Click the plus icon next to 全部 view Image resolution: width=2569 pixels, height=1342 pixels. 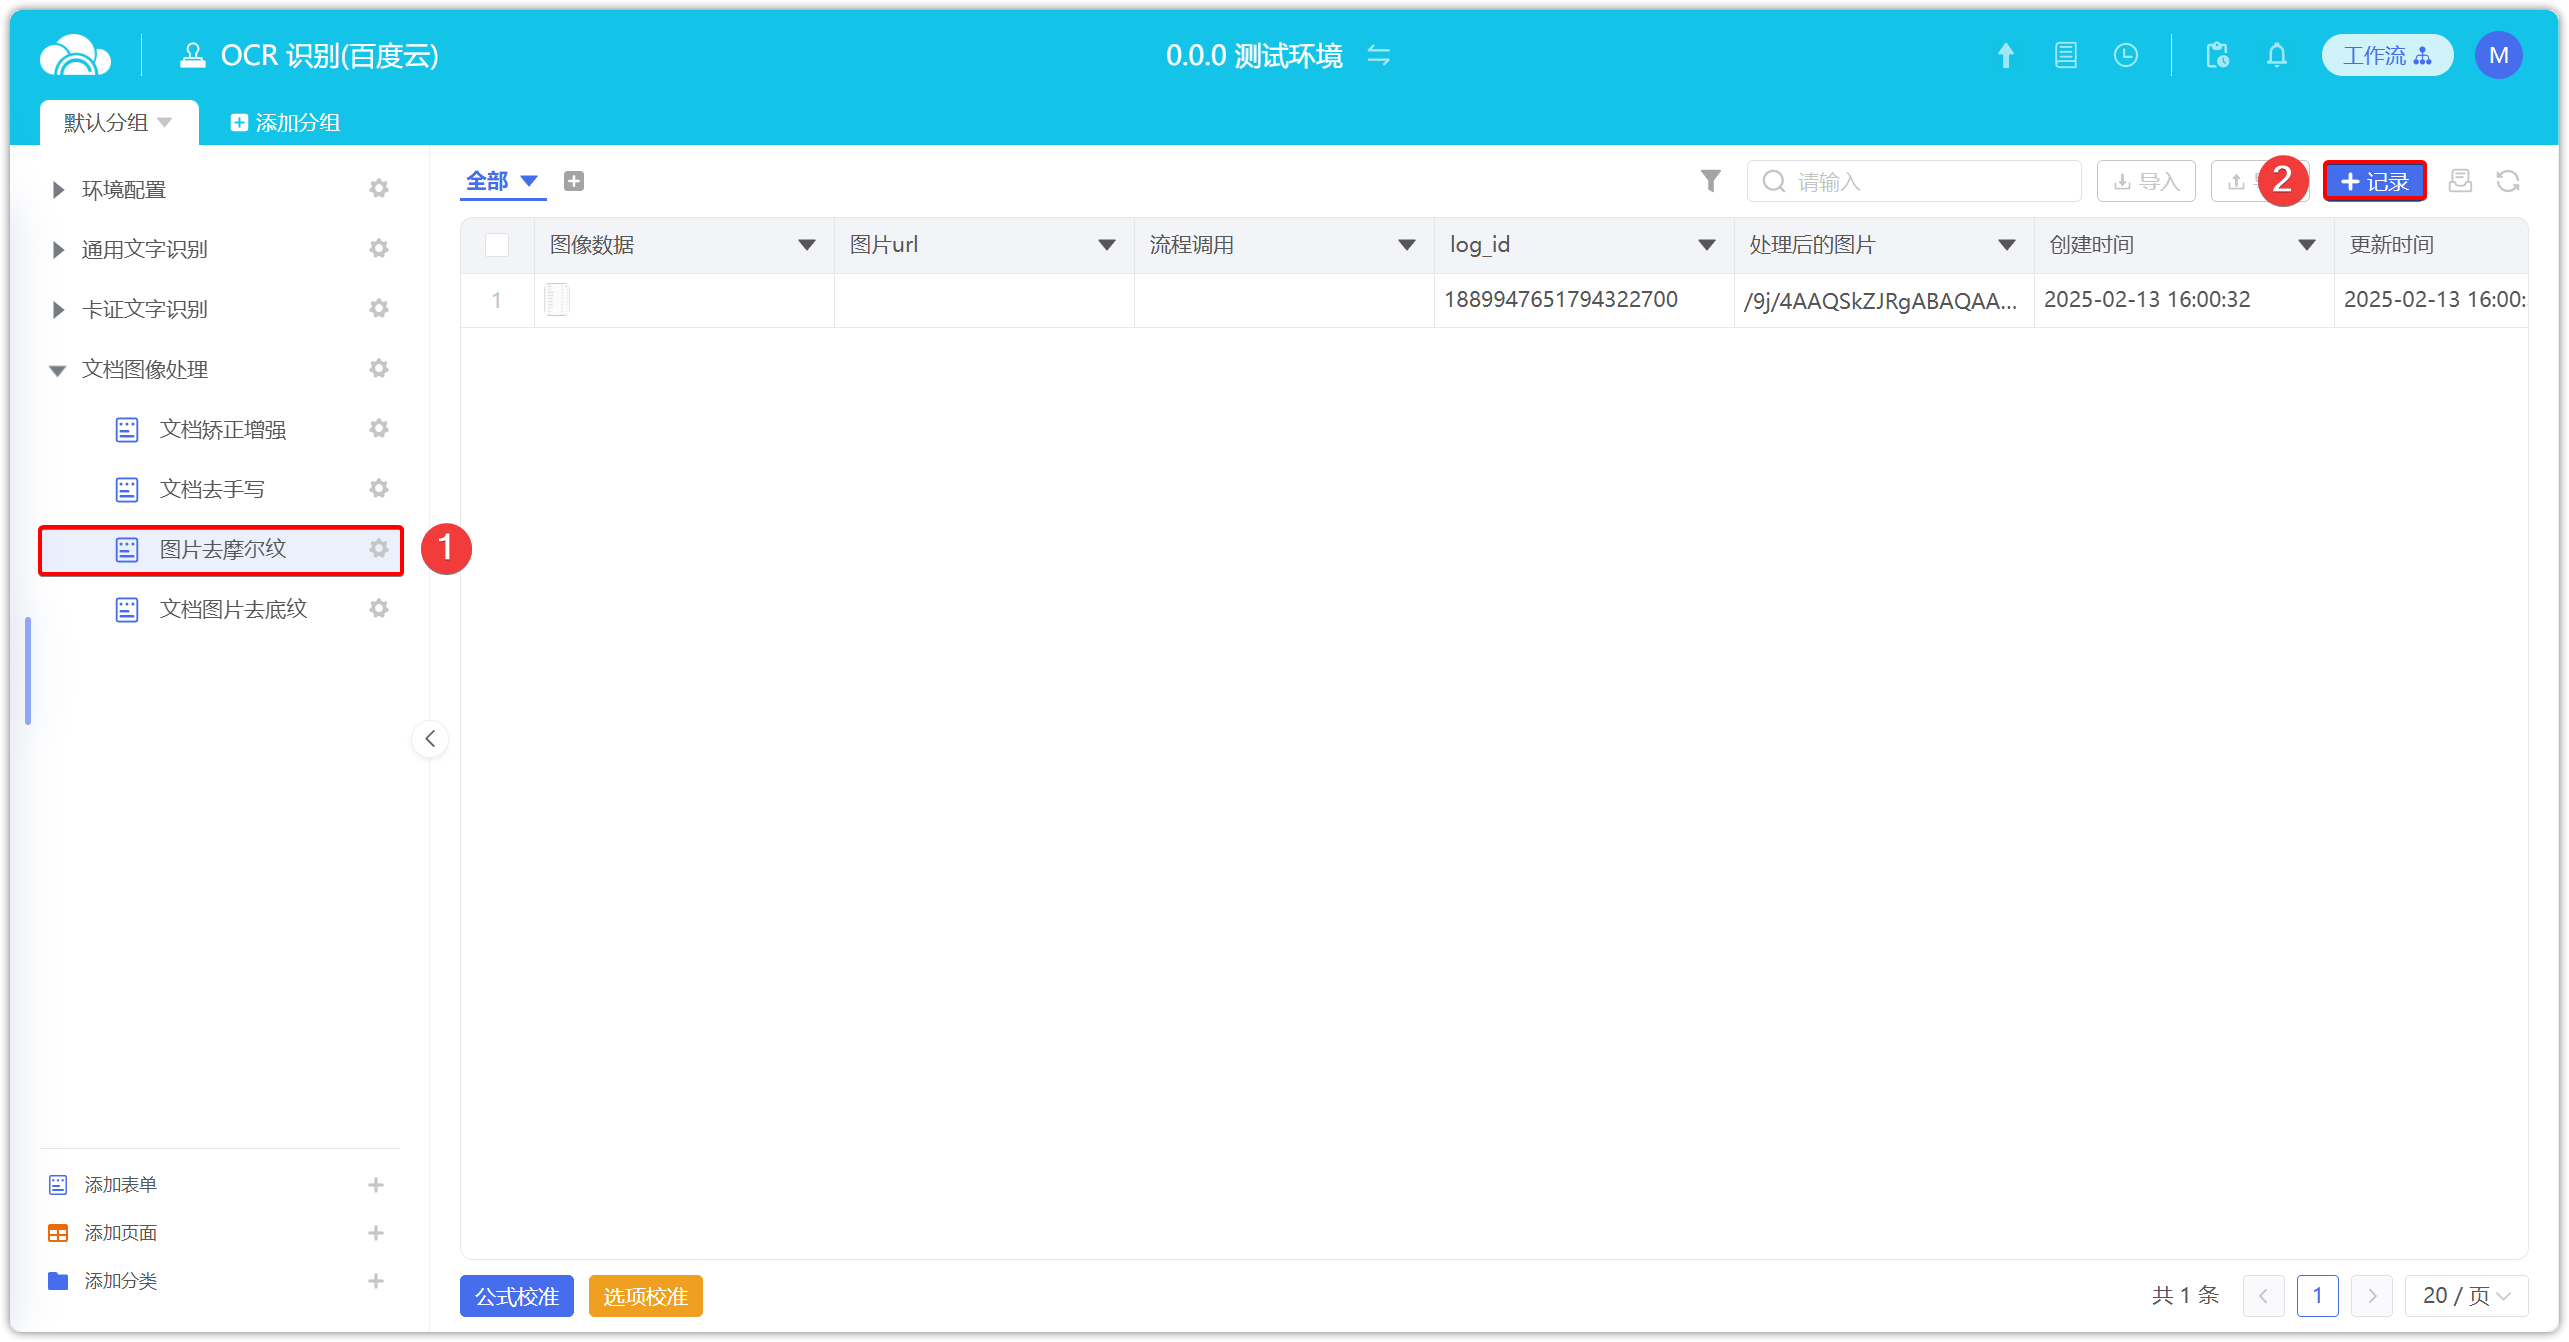coord(574,181)
